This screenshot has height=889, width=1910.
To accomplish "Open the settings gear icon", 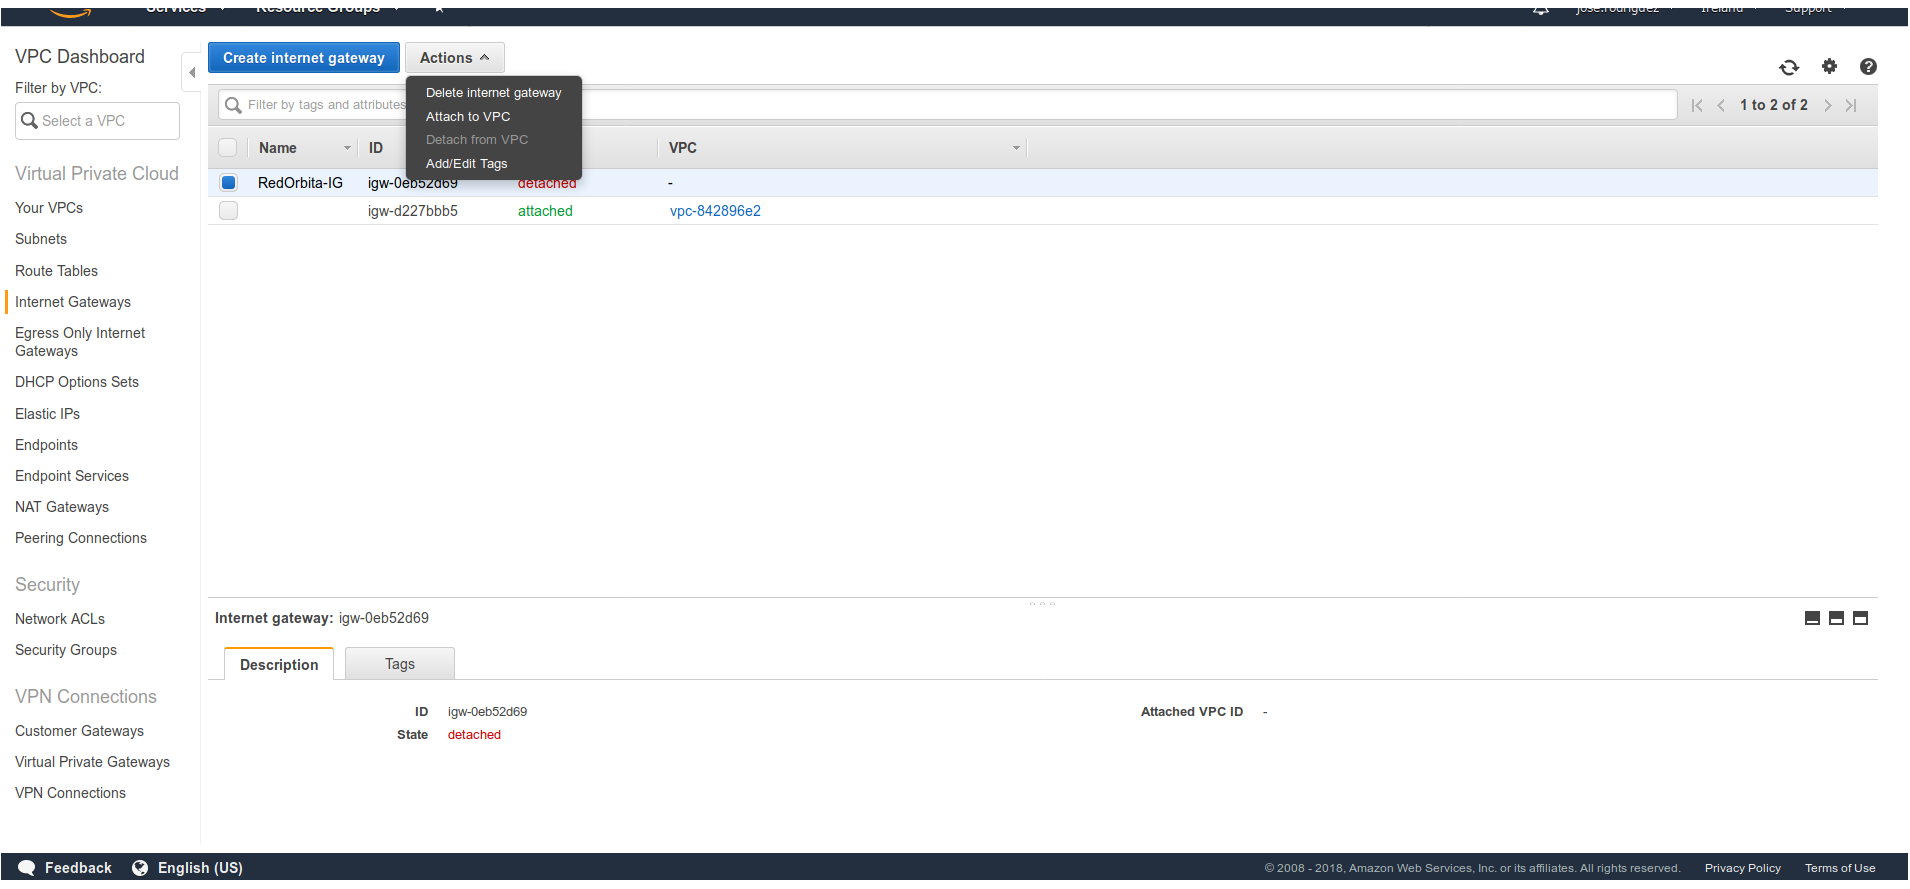I will tap(1829, 67).
